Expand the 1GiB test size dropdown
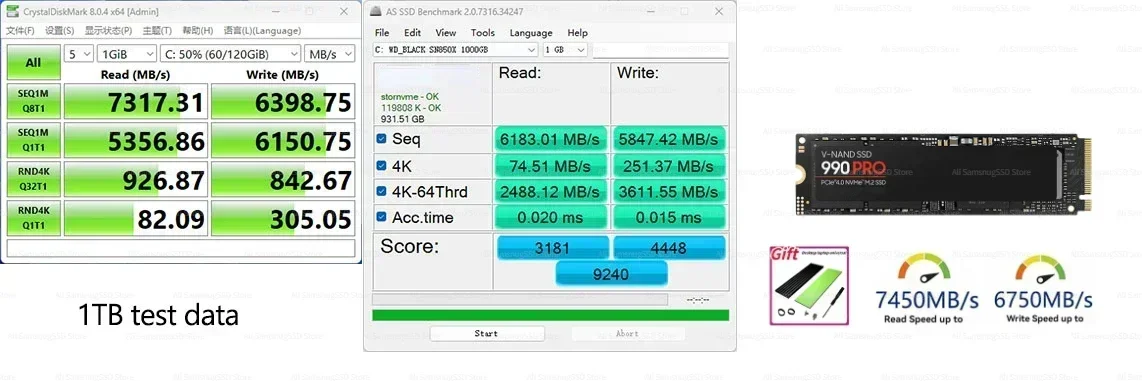Viewport: 1142px width, 381px height. (127, 54)
